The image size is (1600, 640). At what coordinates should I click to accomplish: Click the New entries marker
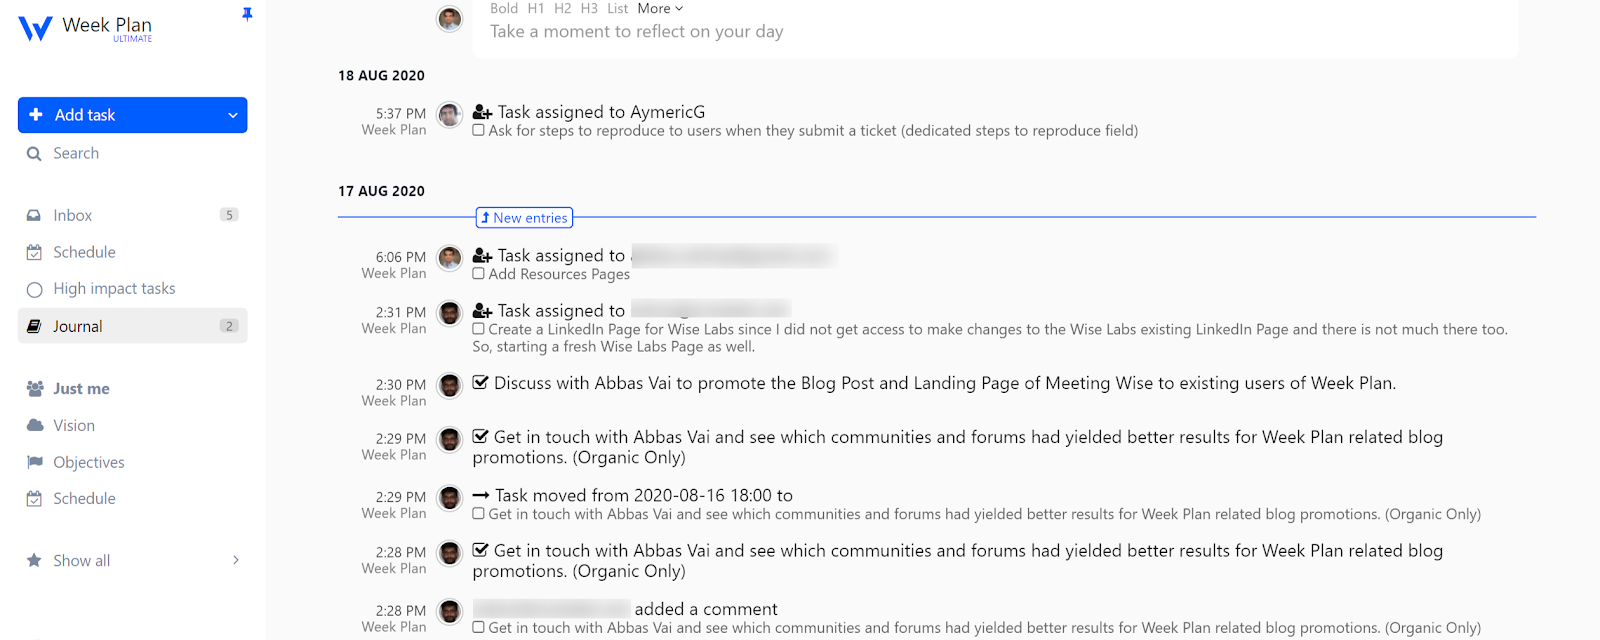coord(524,218)
